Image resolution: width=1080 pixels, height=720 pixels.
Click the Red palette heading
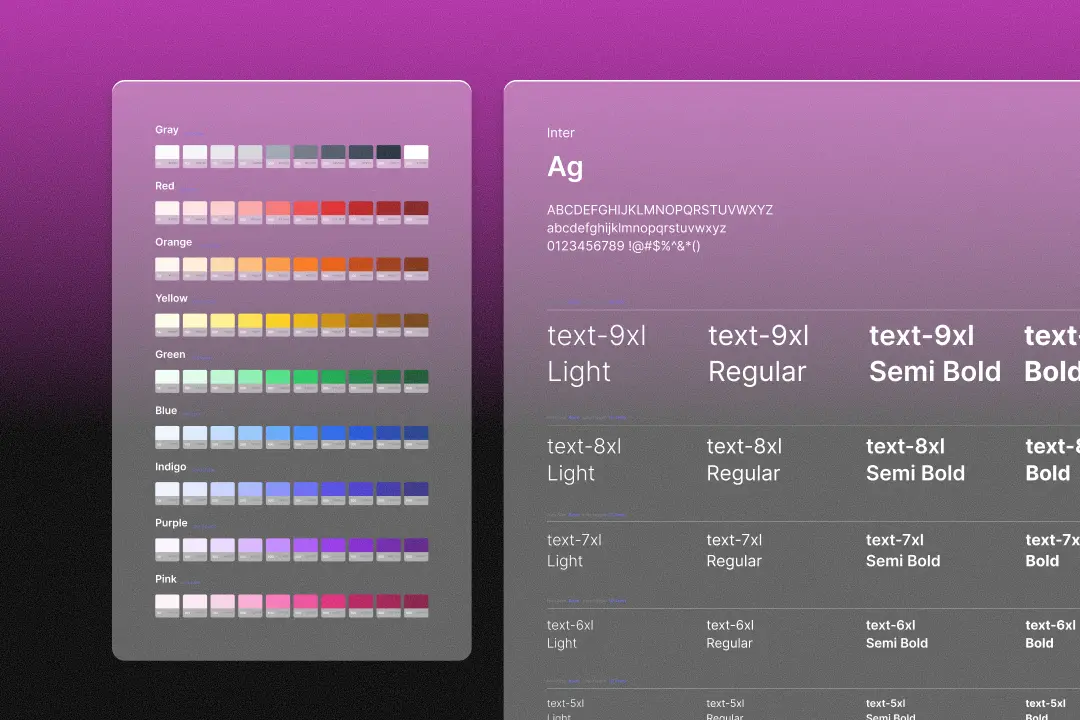165,186
